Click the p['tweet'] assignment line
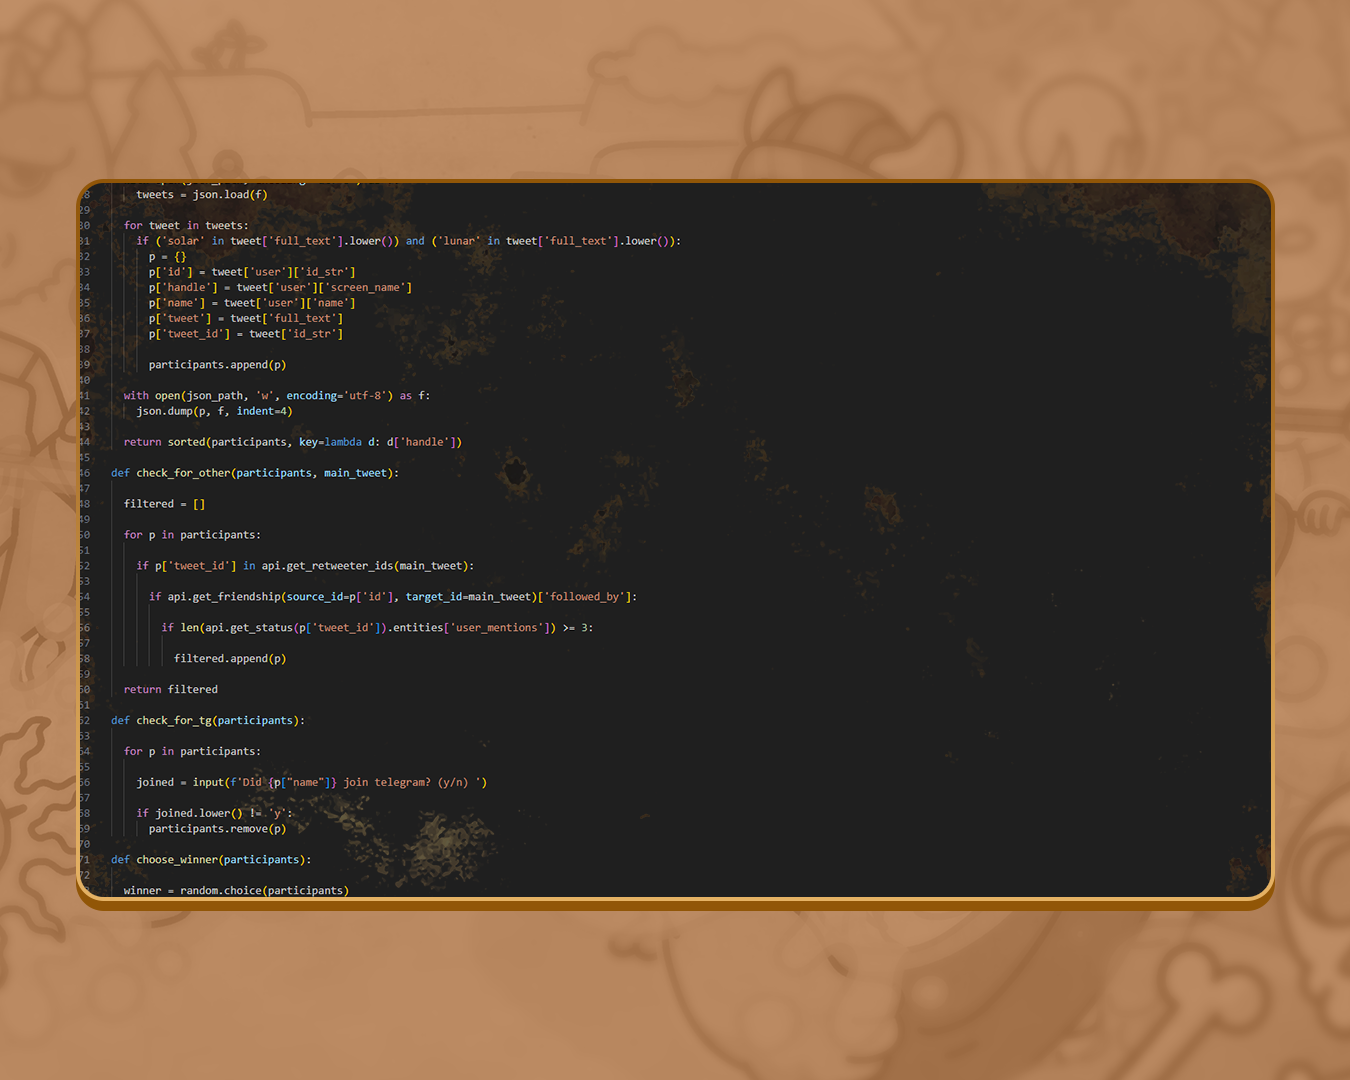 (246, 319)
